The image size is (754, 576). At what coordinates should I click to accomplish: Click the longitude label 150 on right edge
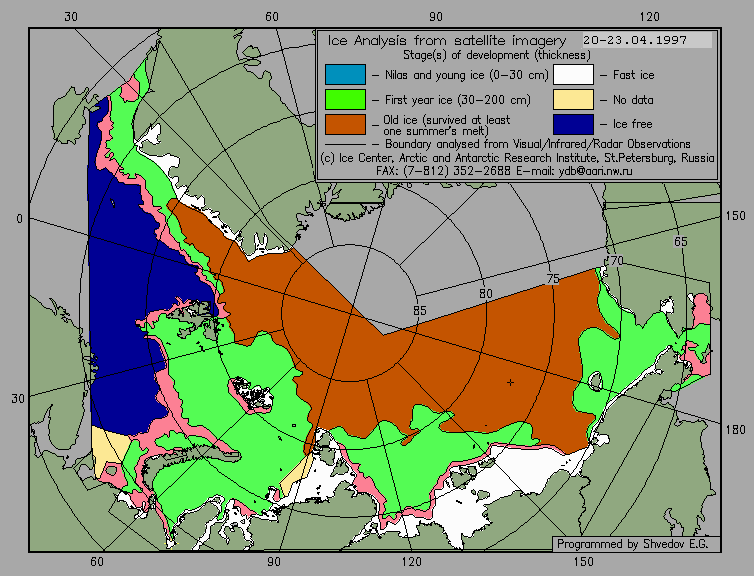click(x=735, y=216)
